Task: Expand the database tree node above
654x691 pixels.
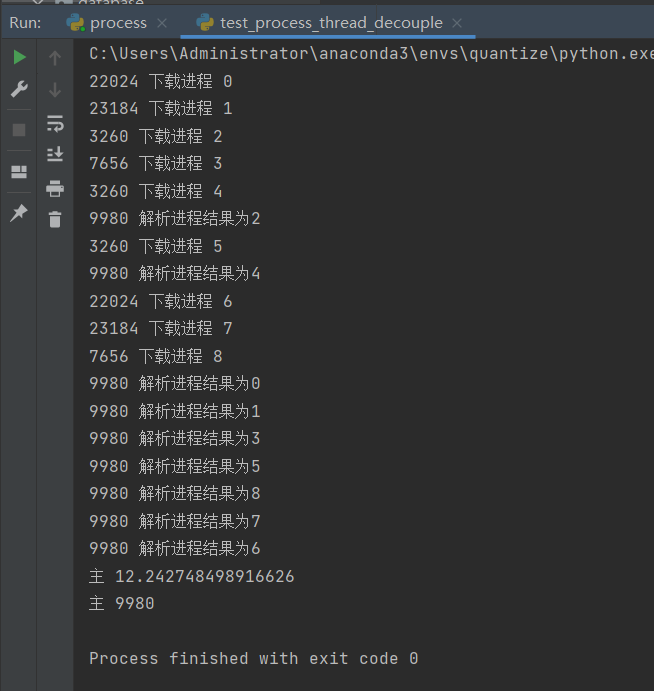Action: pyautogui.click(x=37, y=3)
